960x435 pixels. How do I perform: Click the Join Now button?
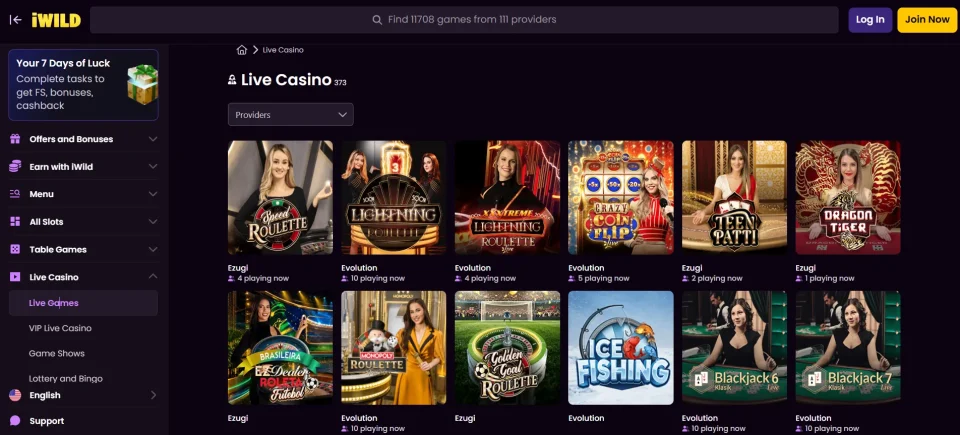click(x=927, y=20)
